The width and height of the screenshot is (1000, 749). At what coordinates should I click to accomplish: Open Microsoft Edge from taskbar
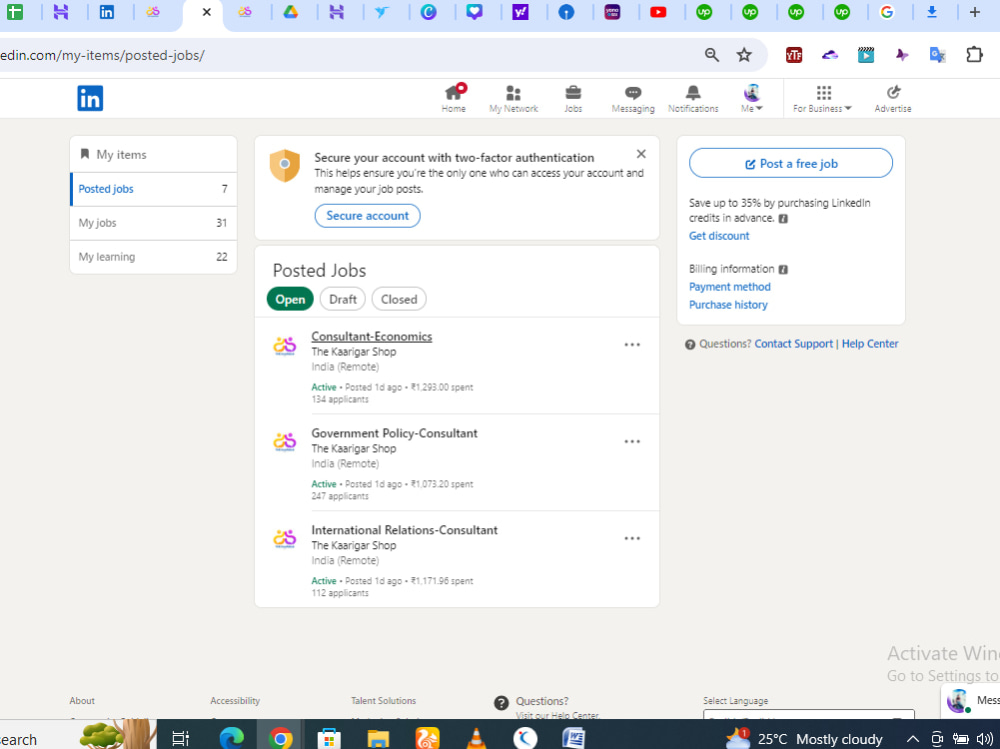[x=232, y=739]
